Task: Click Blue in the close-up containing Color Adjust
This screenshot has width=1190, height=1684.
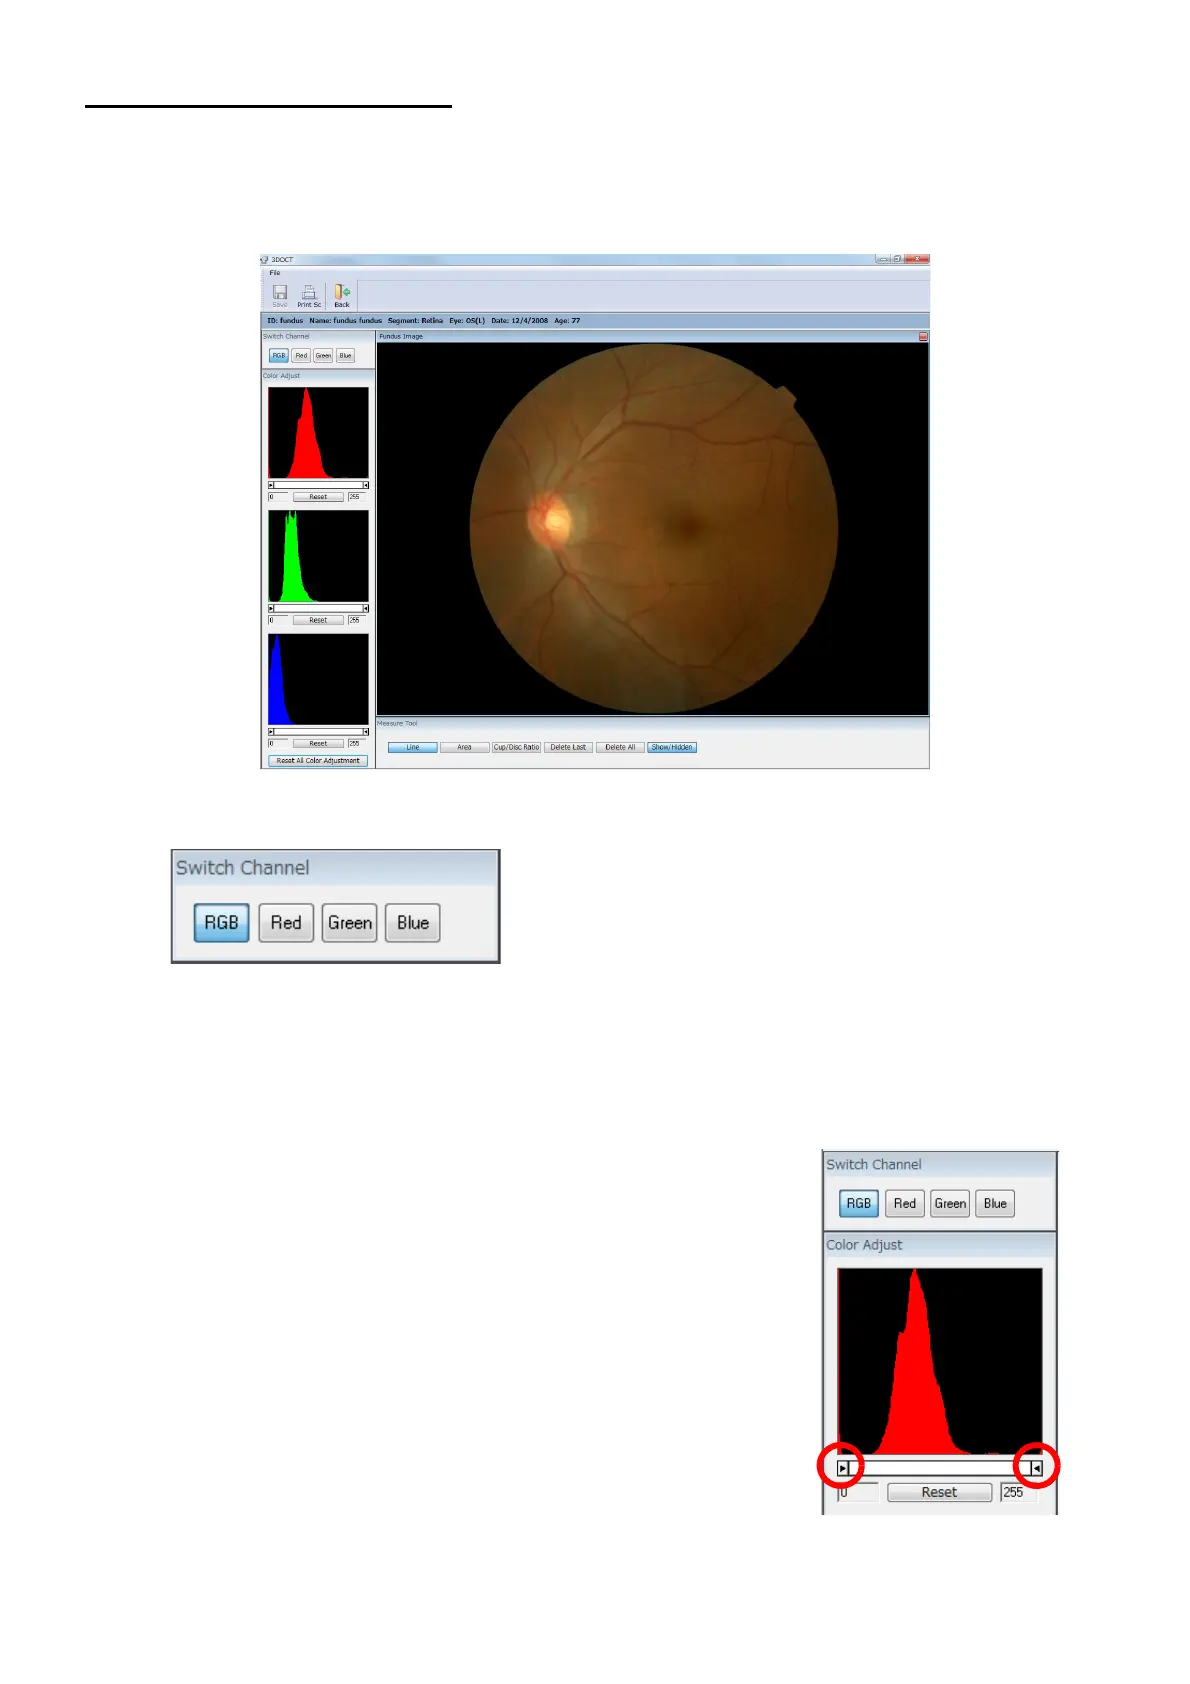Action: pyautogui.click(x=995, y=1203)
